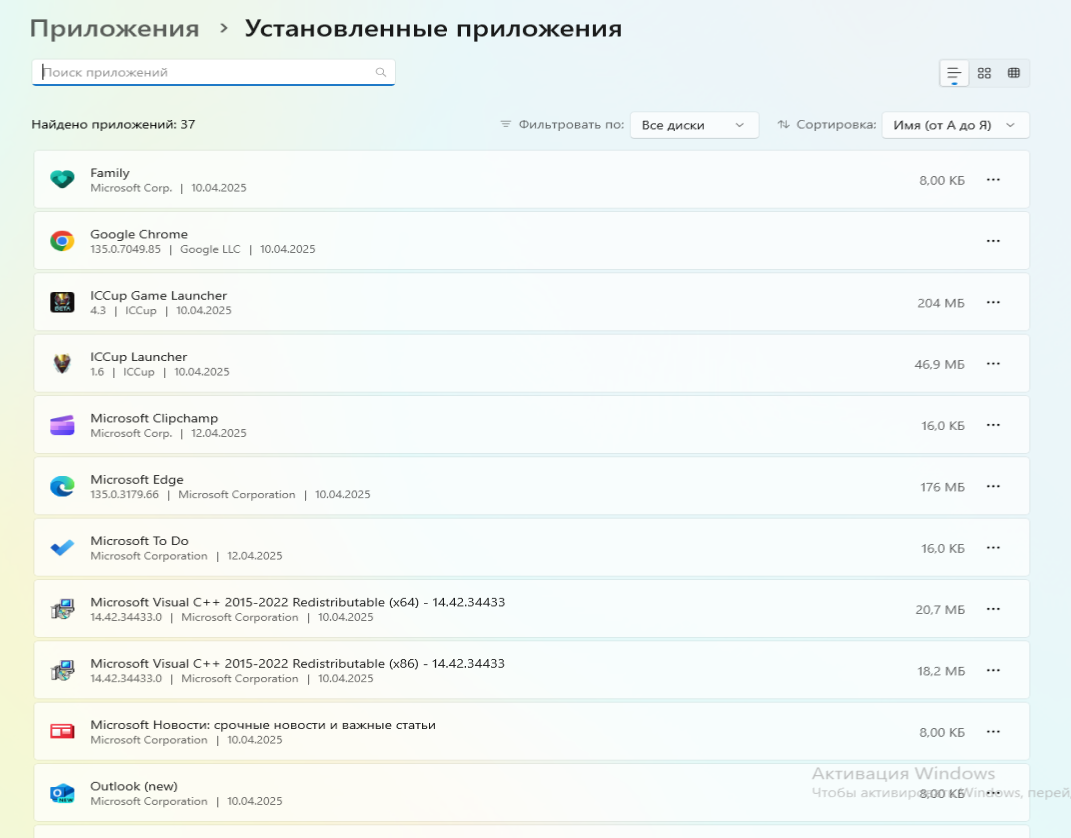Open more options for Visual C++ (x86)
This screenshot has width=1071, height=838.
point(993,671)
